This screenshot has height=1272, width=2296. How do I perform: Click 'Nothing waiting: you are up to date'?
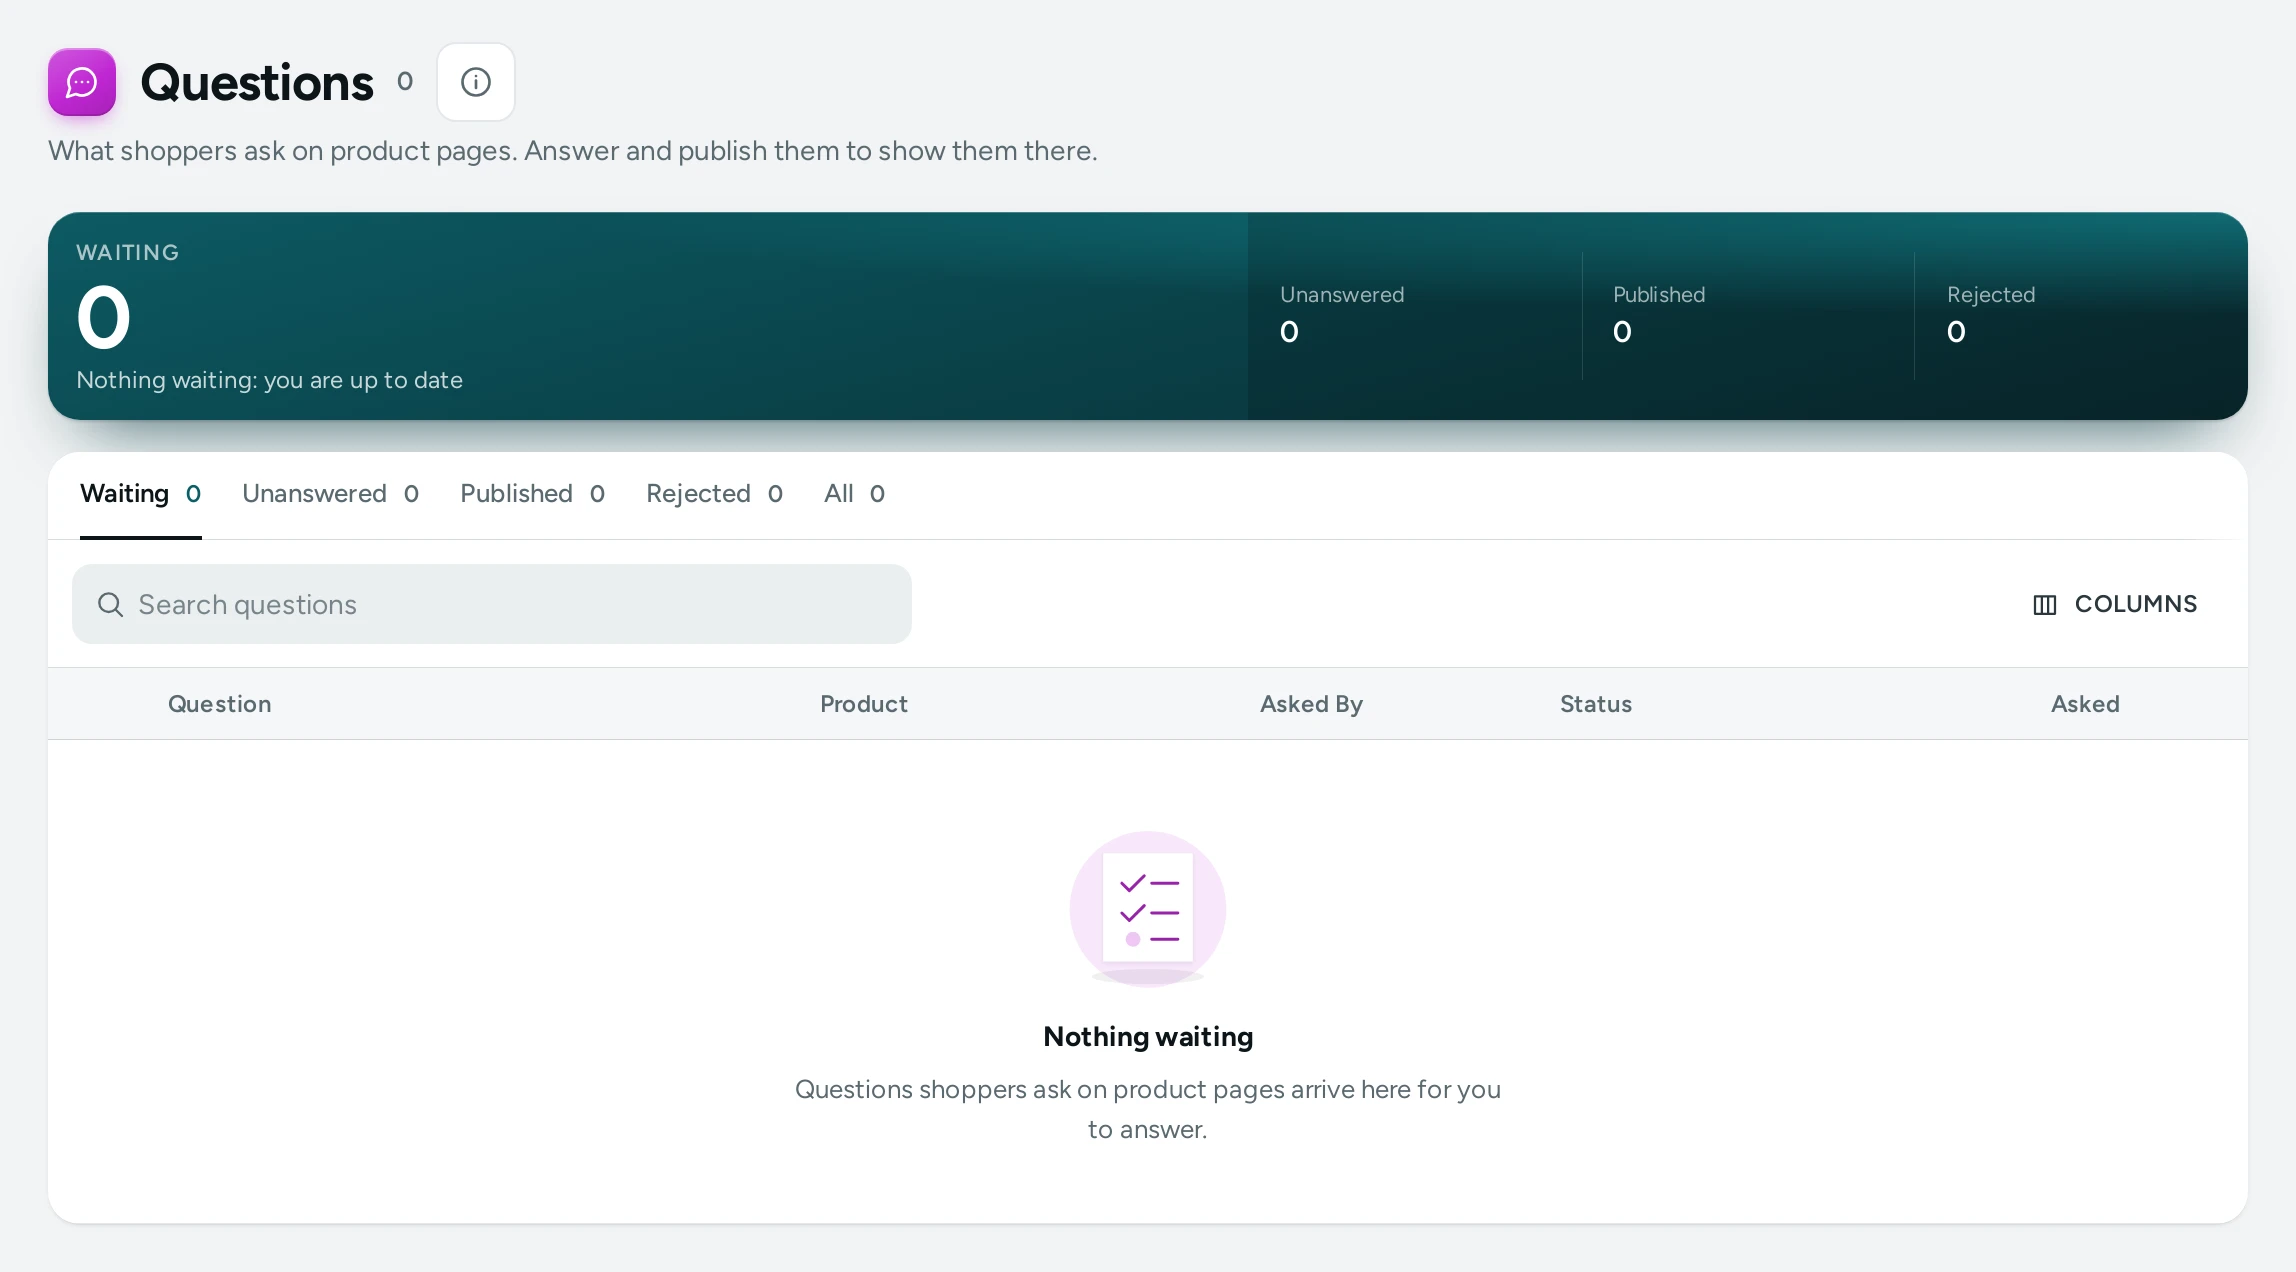(x=269, y=380)
